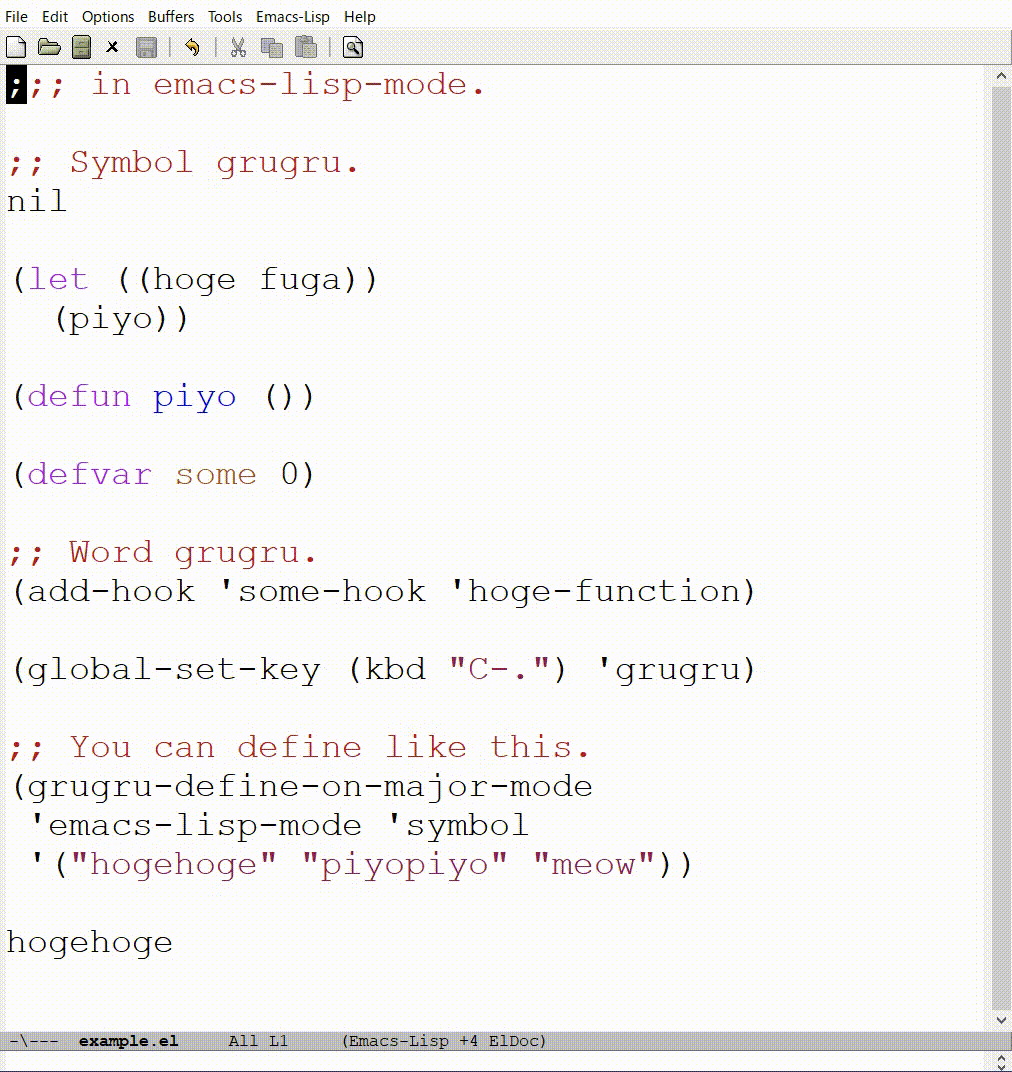The width and height of the screenshot is (1012, 1072).
Task: Open the directory browser (Dired) toolbar icon
Action: click(x=81, y=47)
